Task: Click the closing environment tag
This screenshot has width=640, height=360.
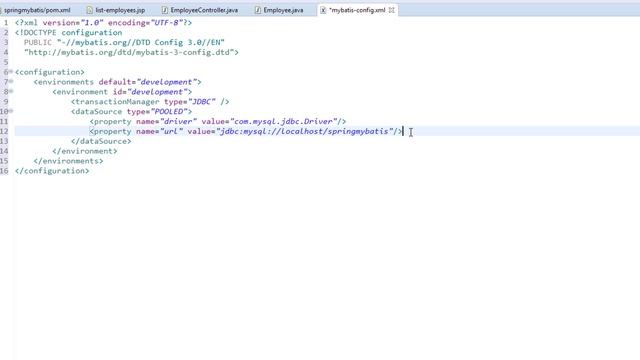Action: [85, 151]
